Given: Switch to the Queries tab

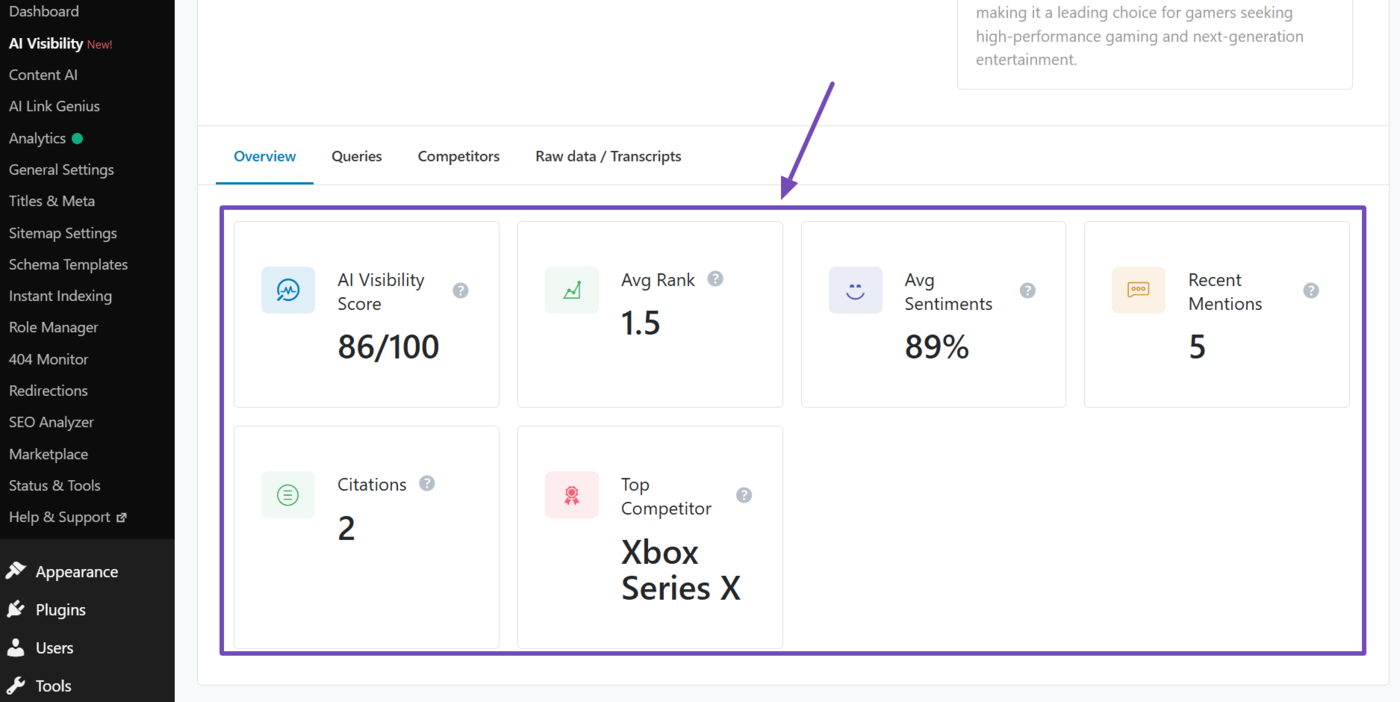Looking at the screenshot, I should 357,156.
